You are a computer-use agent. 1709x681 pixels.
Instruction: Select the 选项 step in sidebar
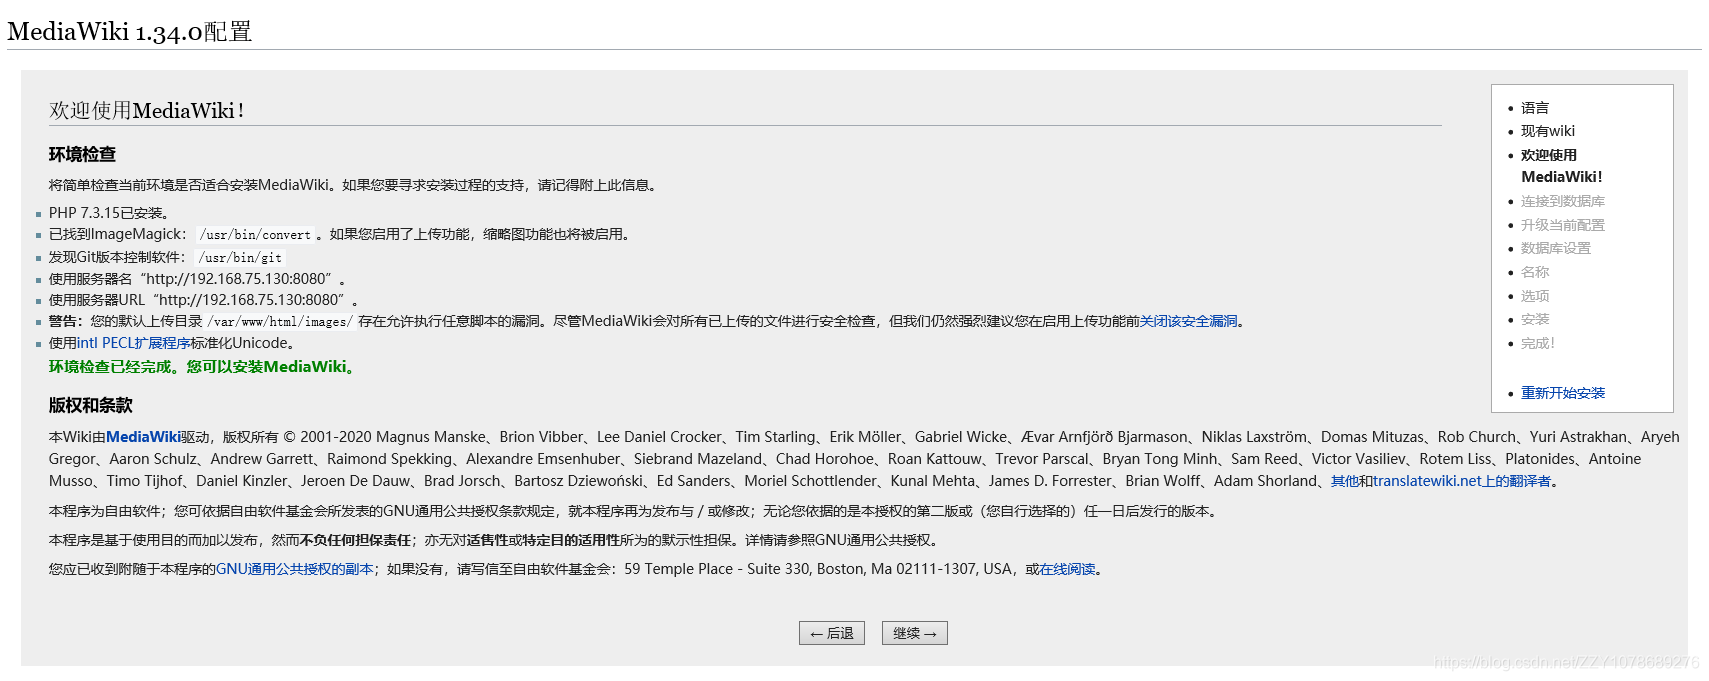1535,296
